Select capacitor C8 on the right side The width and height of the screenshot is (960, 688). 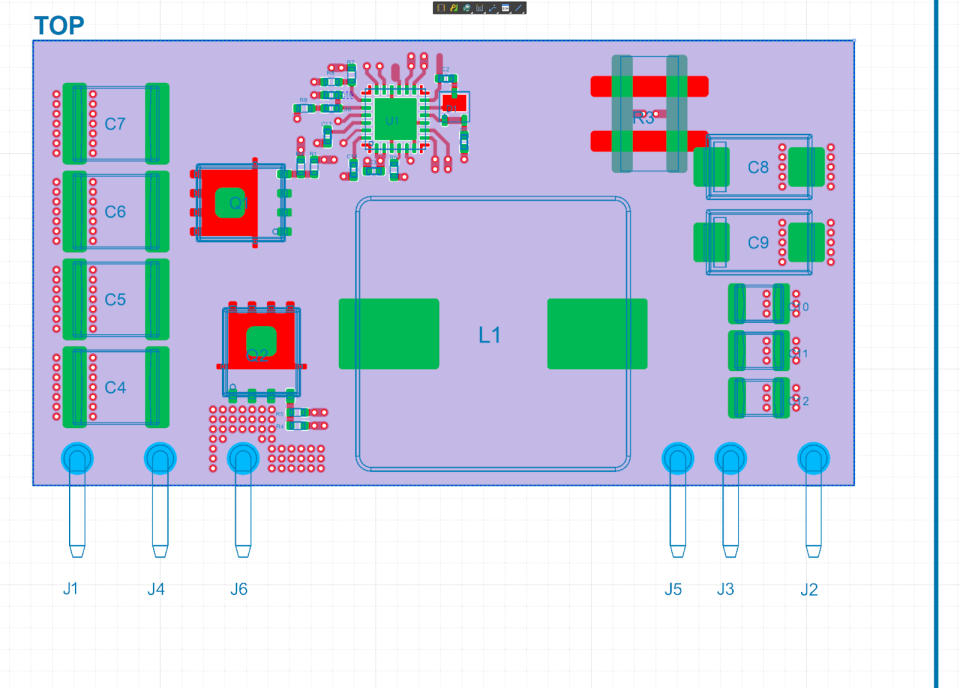tap(758, 168)
